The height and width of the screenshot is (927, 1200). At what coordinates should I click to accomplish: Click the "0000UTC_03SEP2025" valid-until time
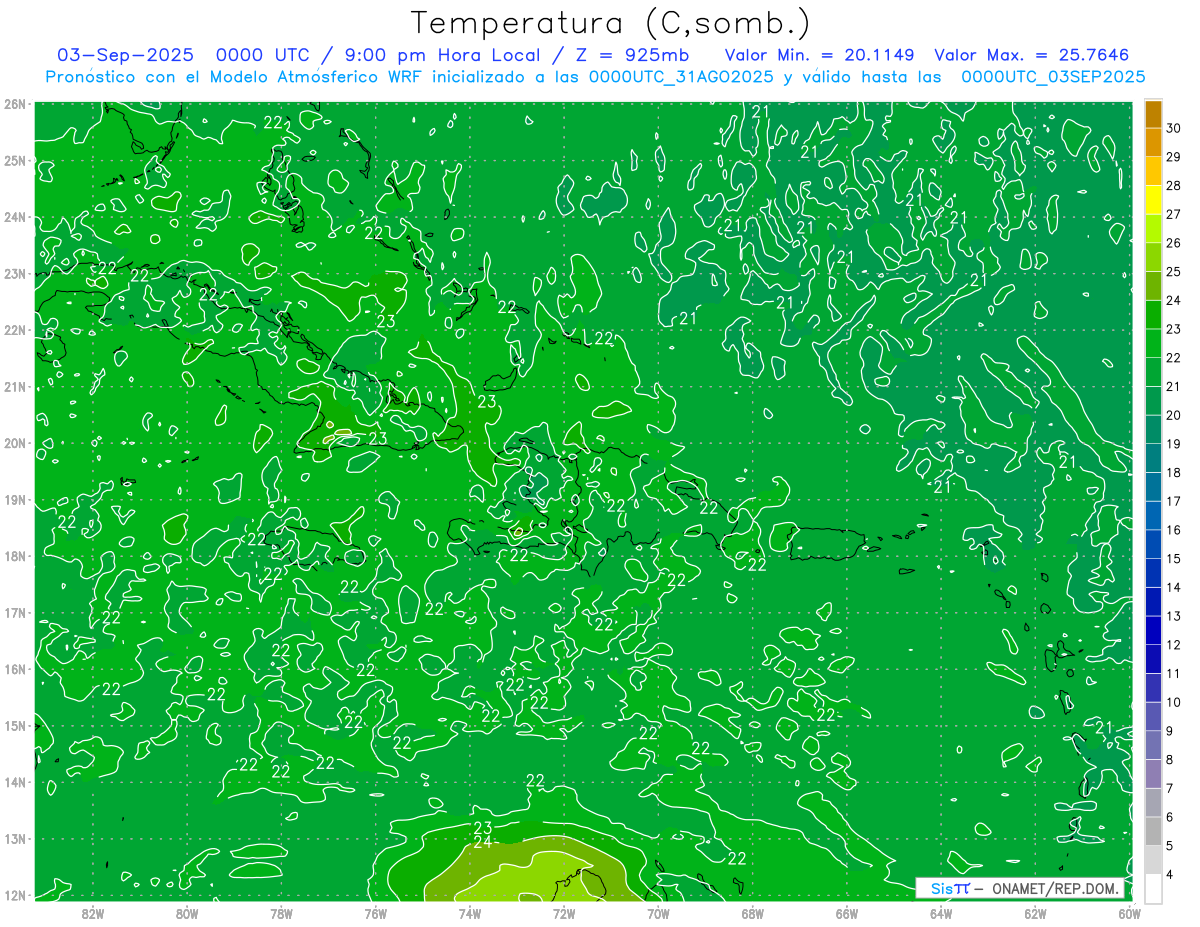tap(1053, 77)
